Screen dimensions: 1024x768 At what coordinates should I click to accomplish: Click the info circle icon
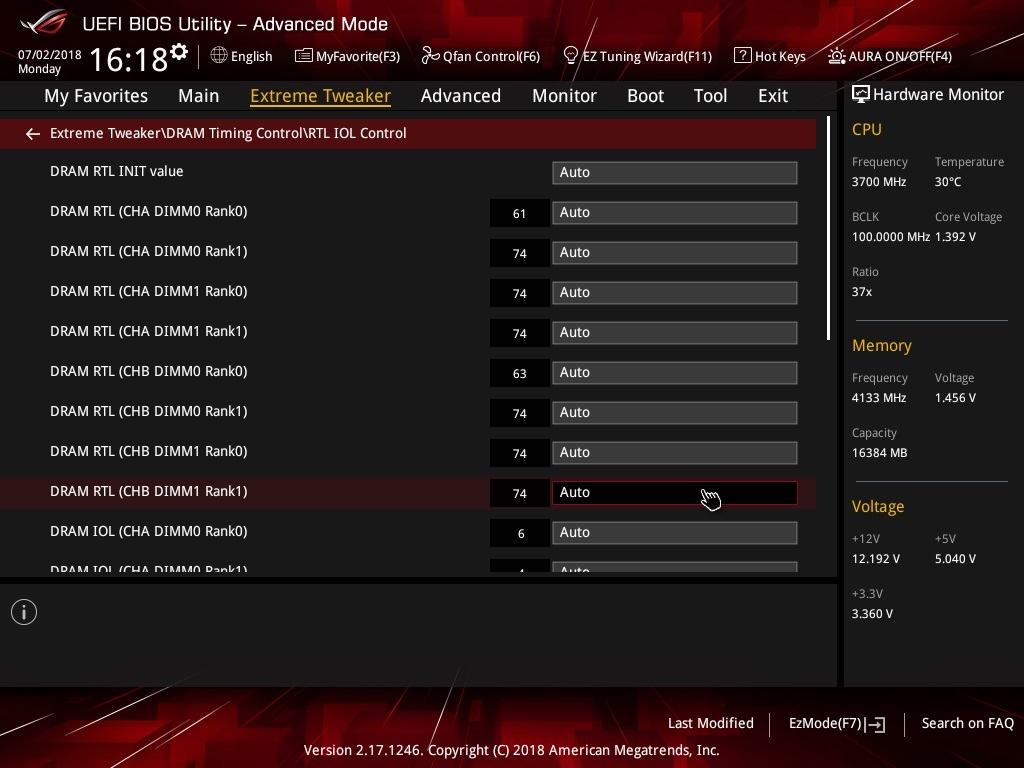[x=24, y=613]
